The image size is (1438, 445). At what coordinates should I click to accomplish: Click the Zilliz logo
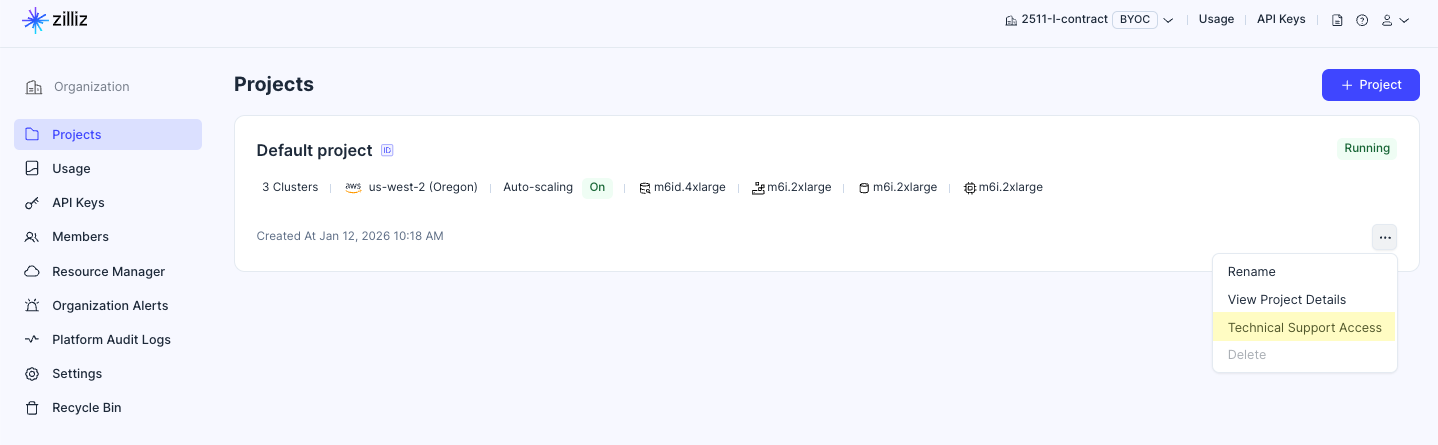(55, 20)
